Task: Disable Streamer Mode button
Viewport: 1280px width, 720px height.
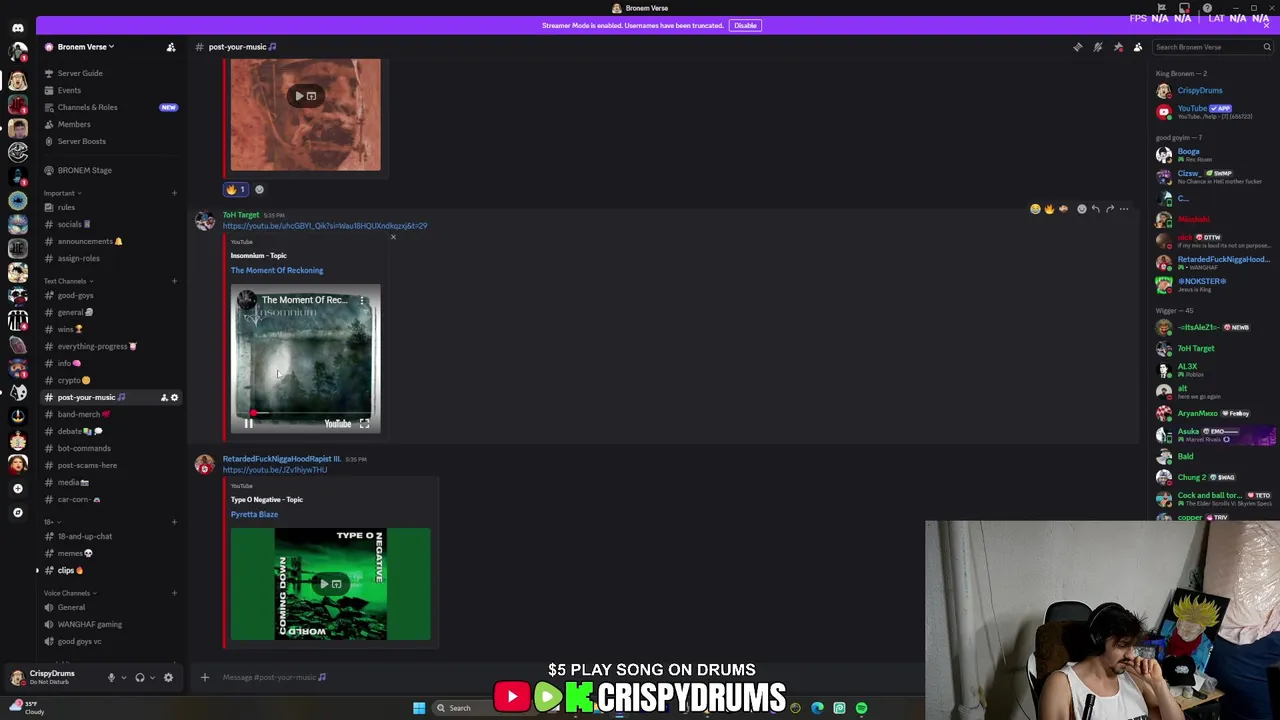Action: (745, 25)
